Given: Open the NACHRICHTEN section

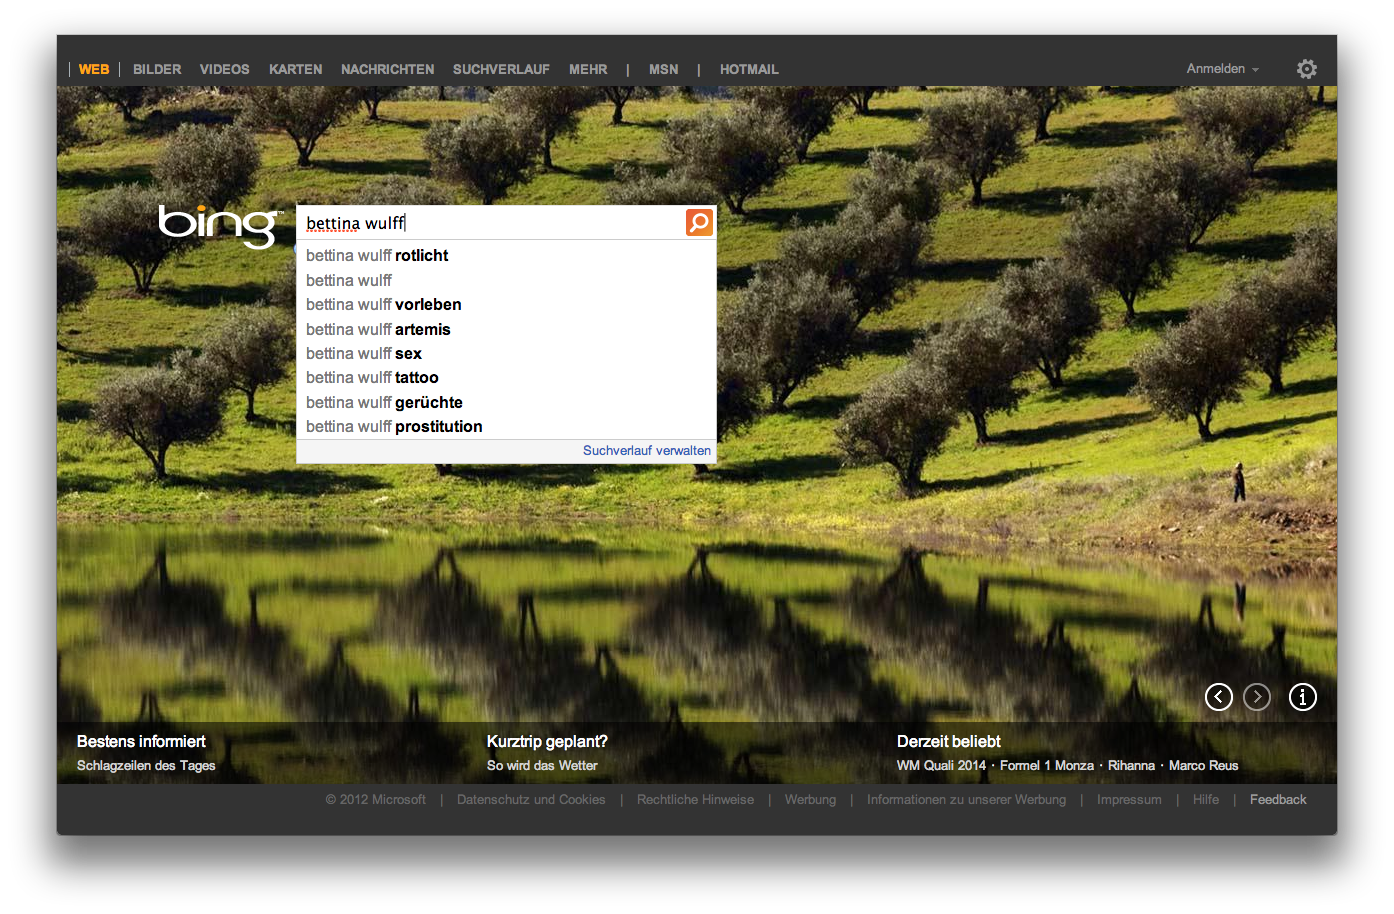Looking at the screenshot, I should click(x=387, y=70).
